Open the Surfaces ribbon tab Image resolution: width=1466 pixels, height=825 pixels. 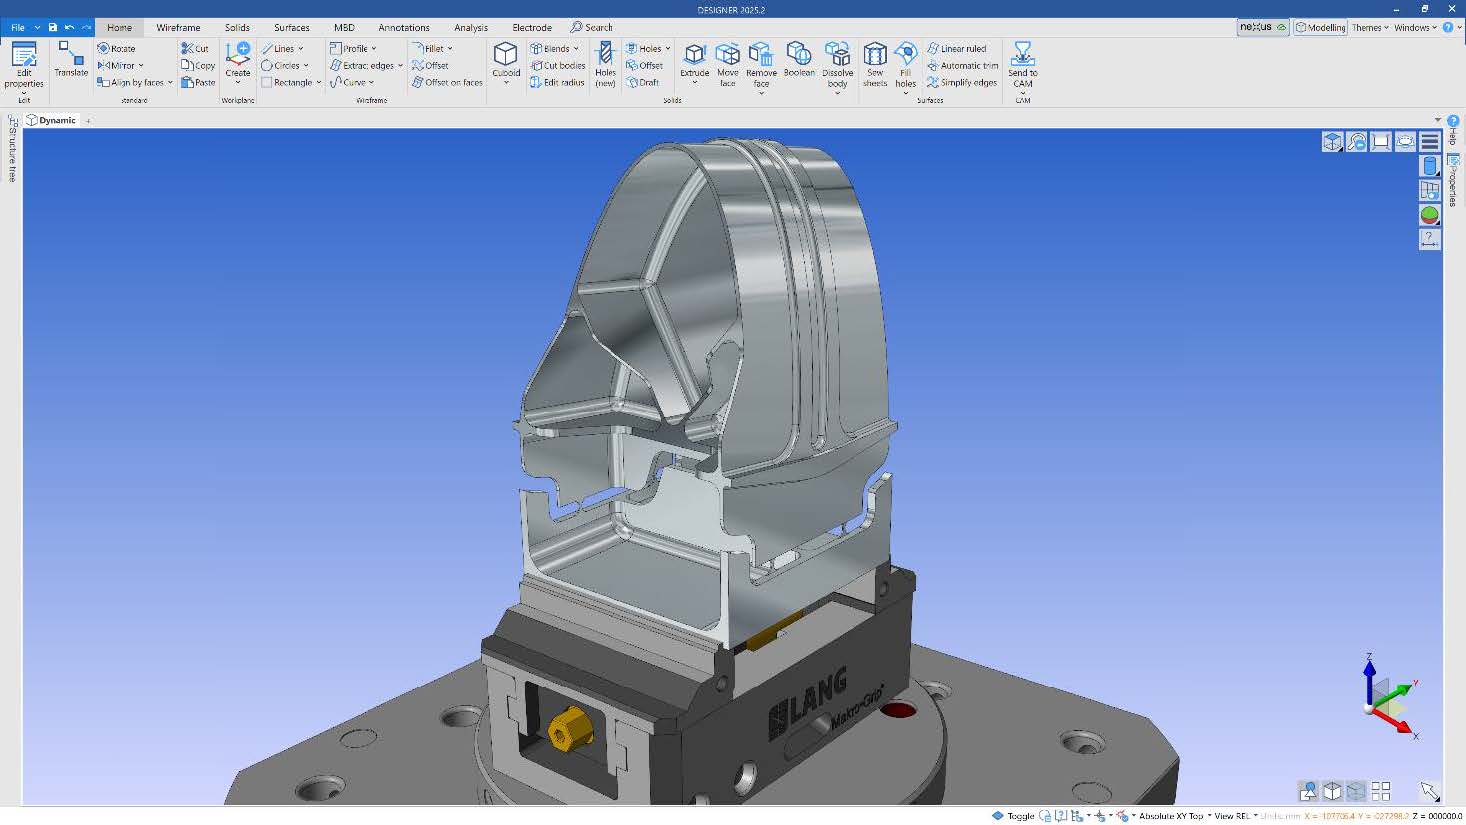[292, 27]
